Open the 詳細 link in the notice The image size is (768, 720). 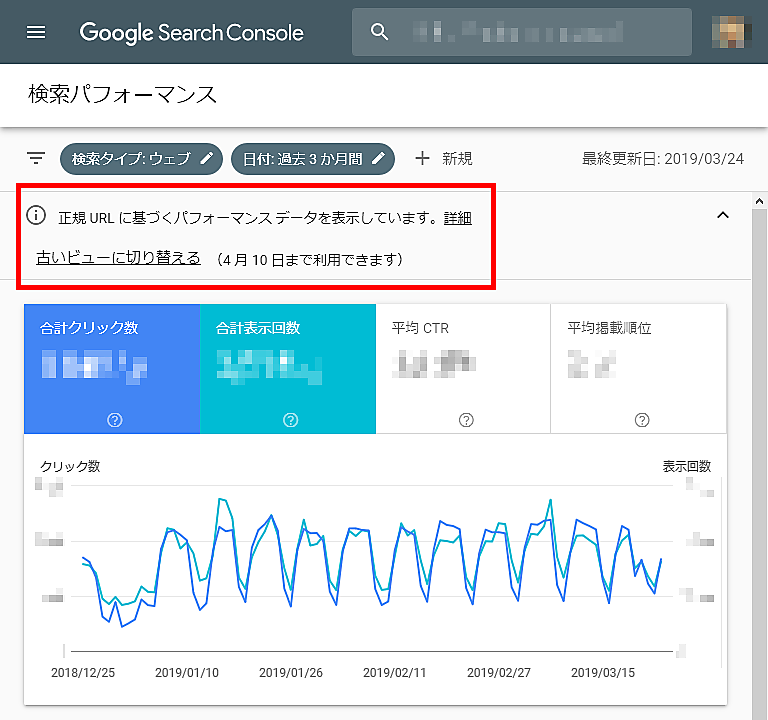pyautogui.click(x=458, y=217)
